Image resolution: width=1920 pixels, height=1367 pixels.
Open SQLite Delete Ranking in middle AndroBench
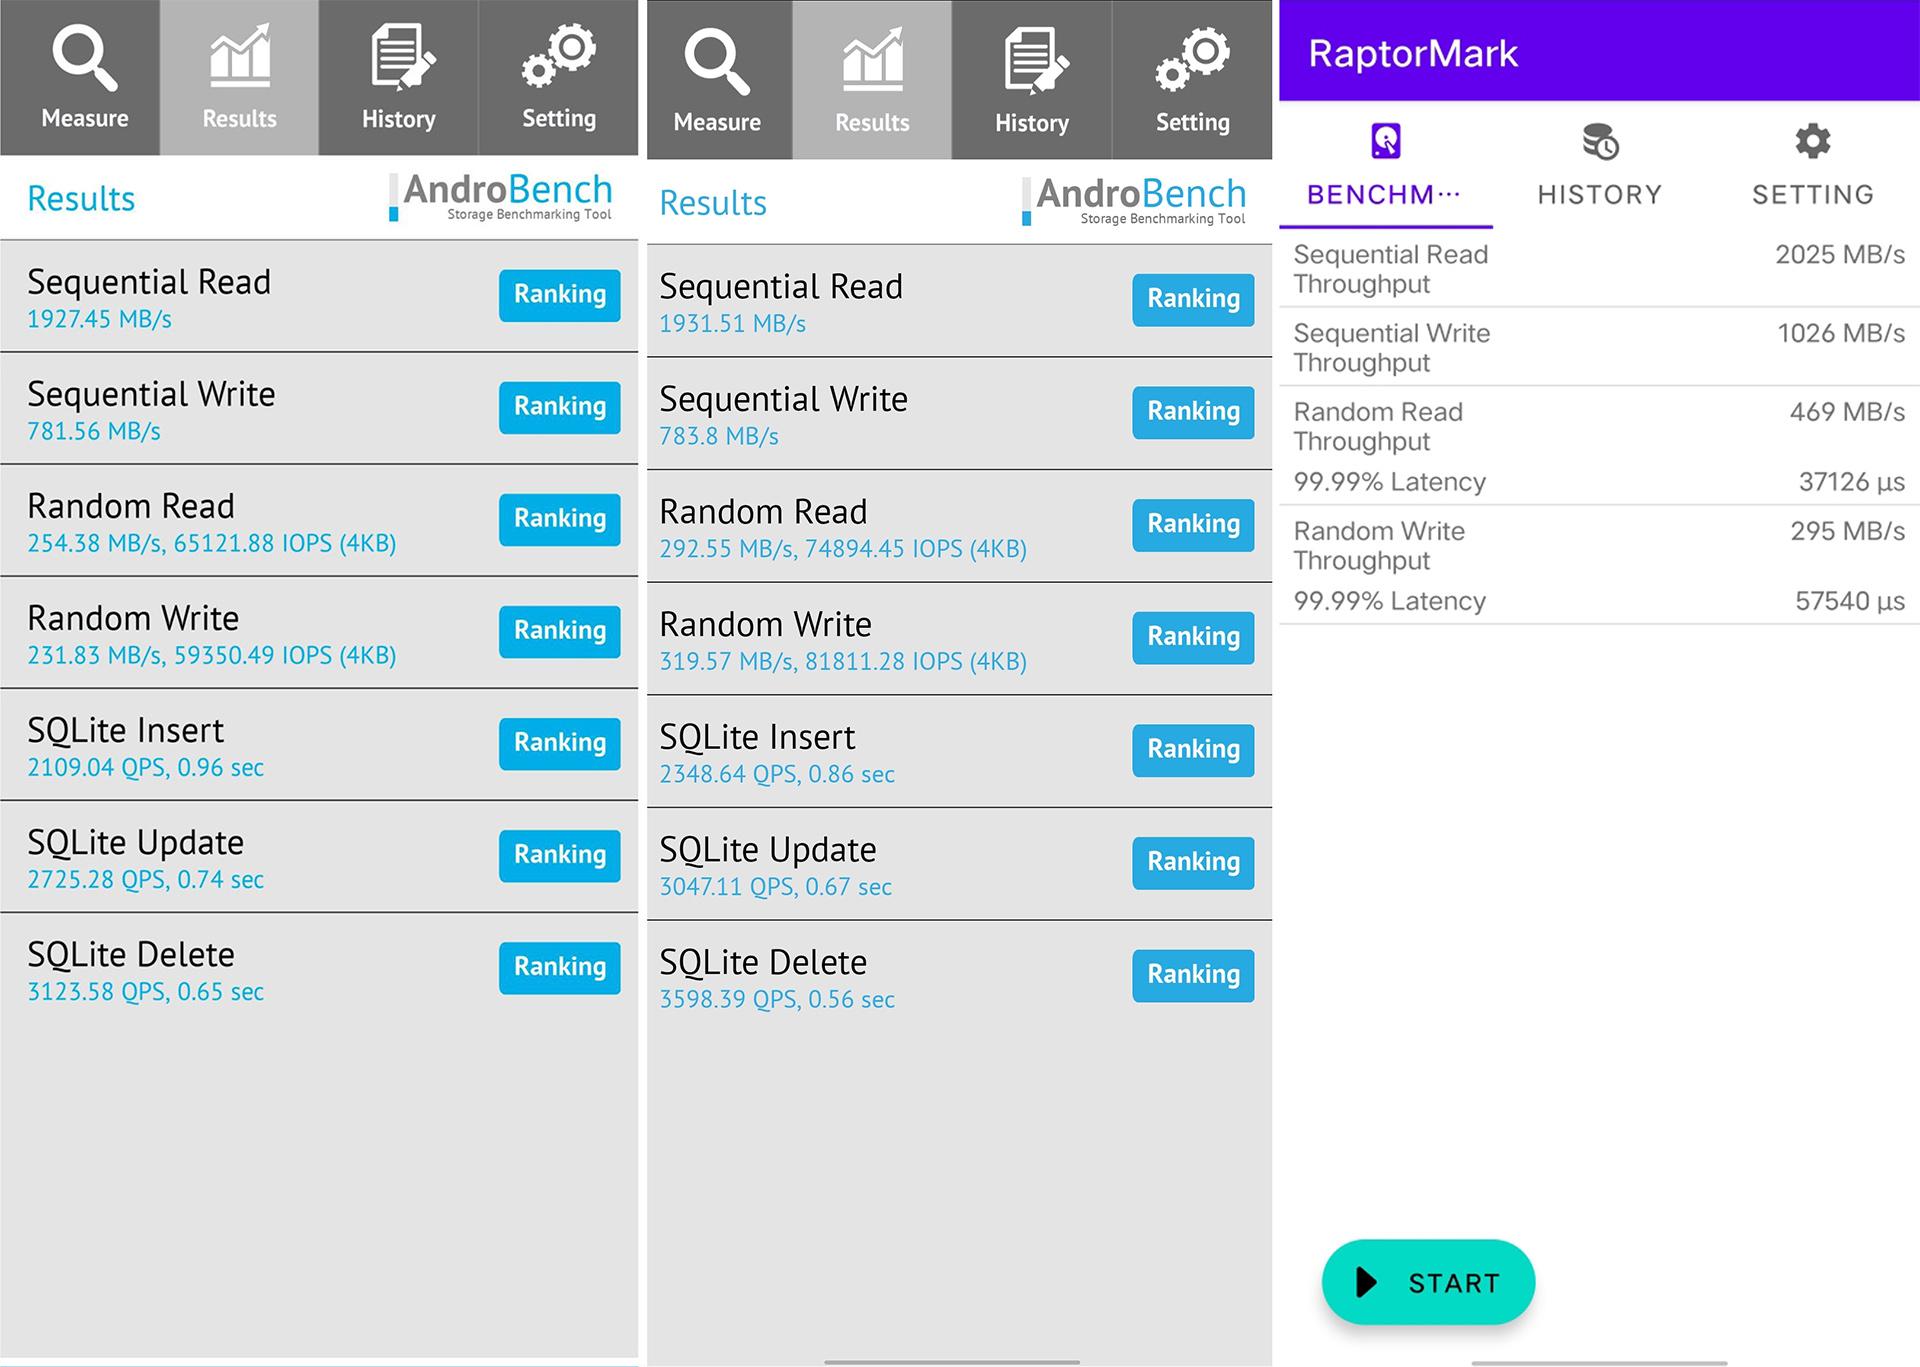(1193, 975)
